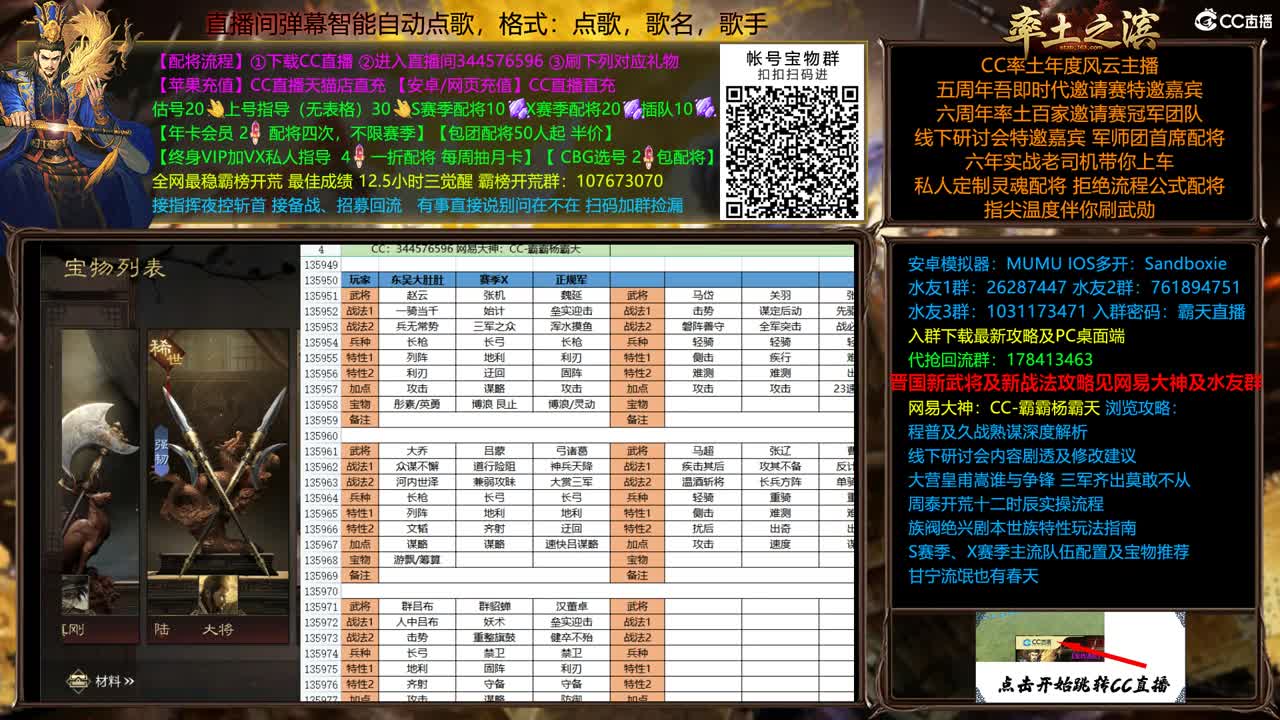Select cell containing 群貂蝉

(494, 607)
